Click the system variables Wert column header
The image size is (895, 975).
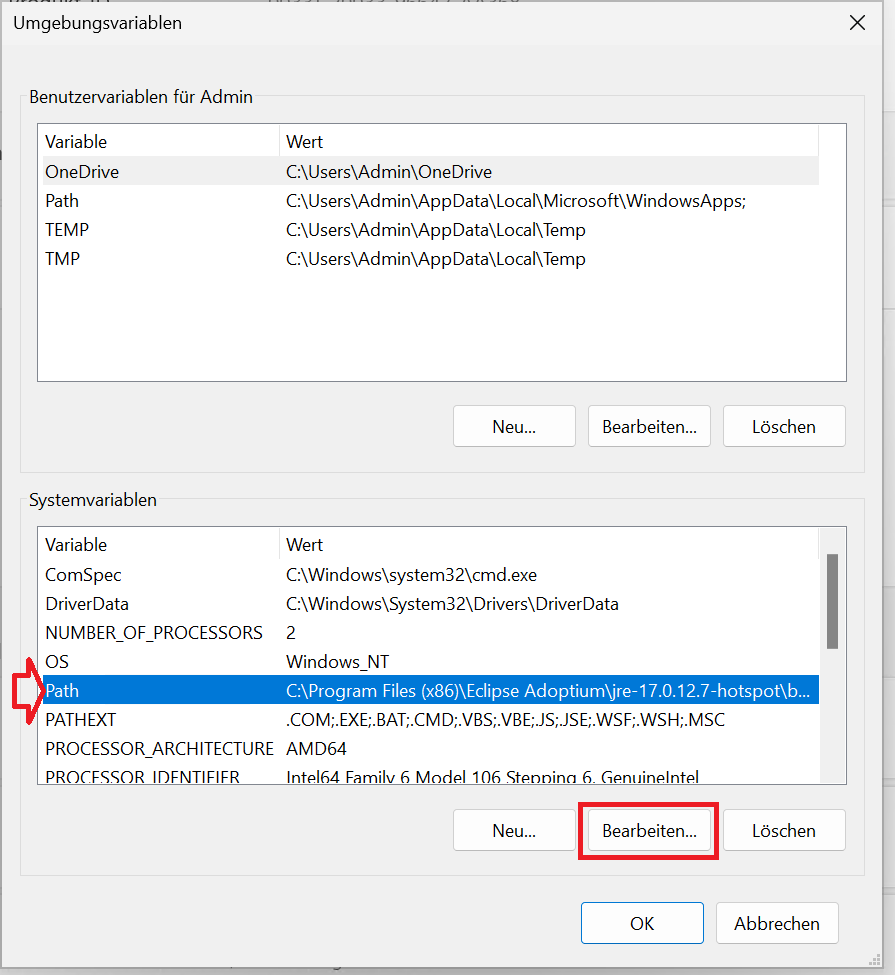tap(549, 545)
